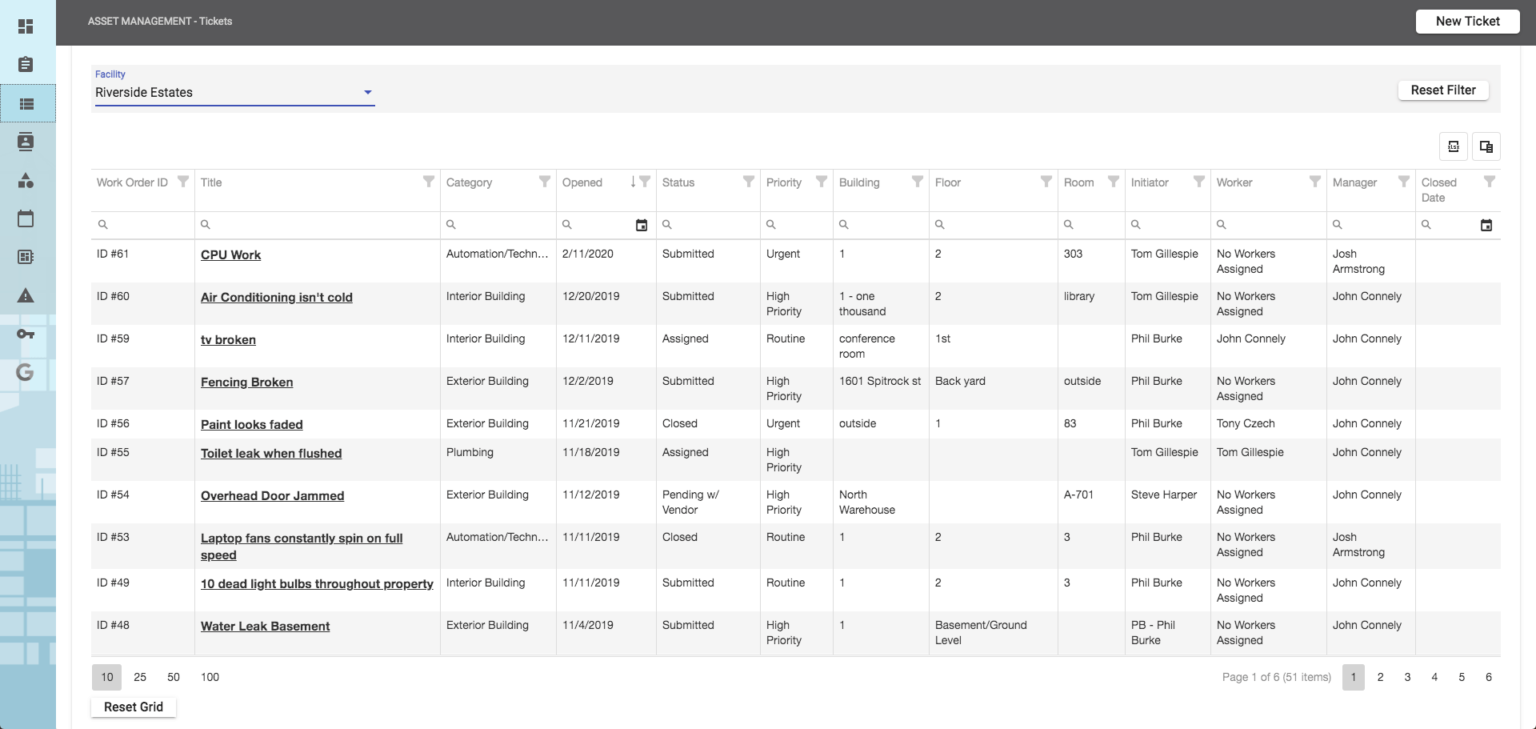
Task: Open the Calendar icon in the sidebar
Action: 25,218
